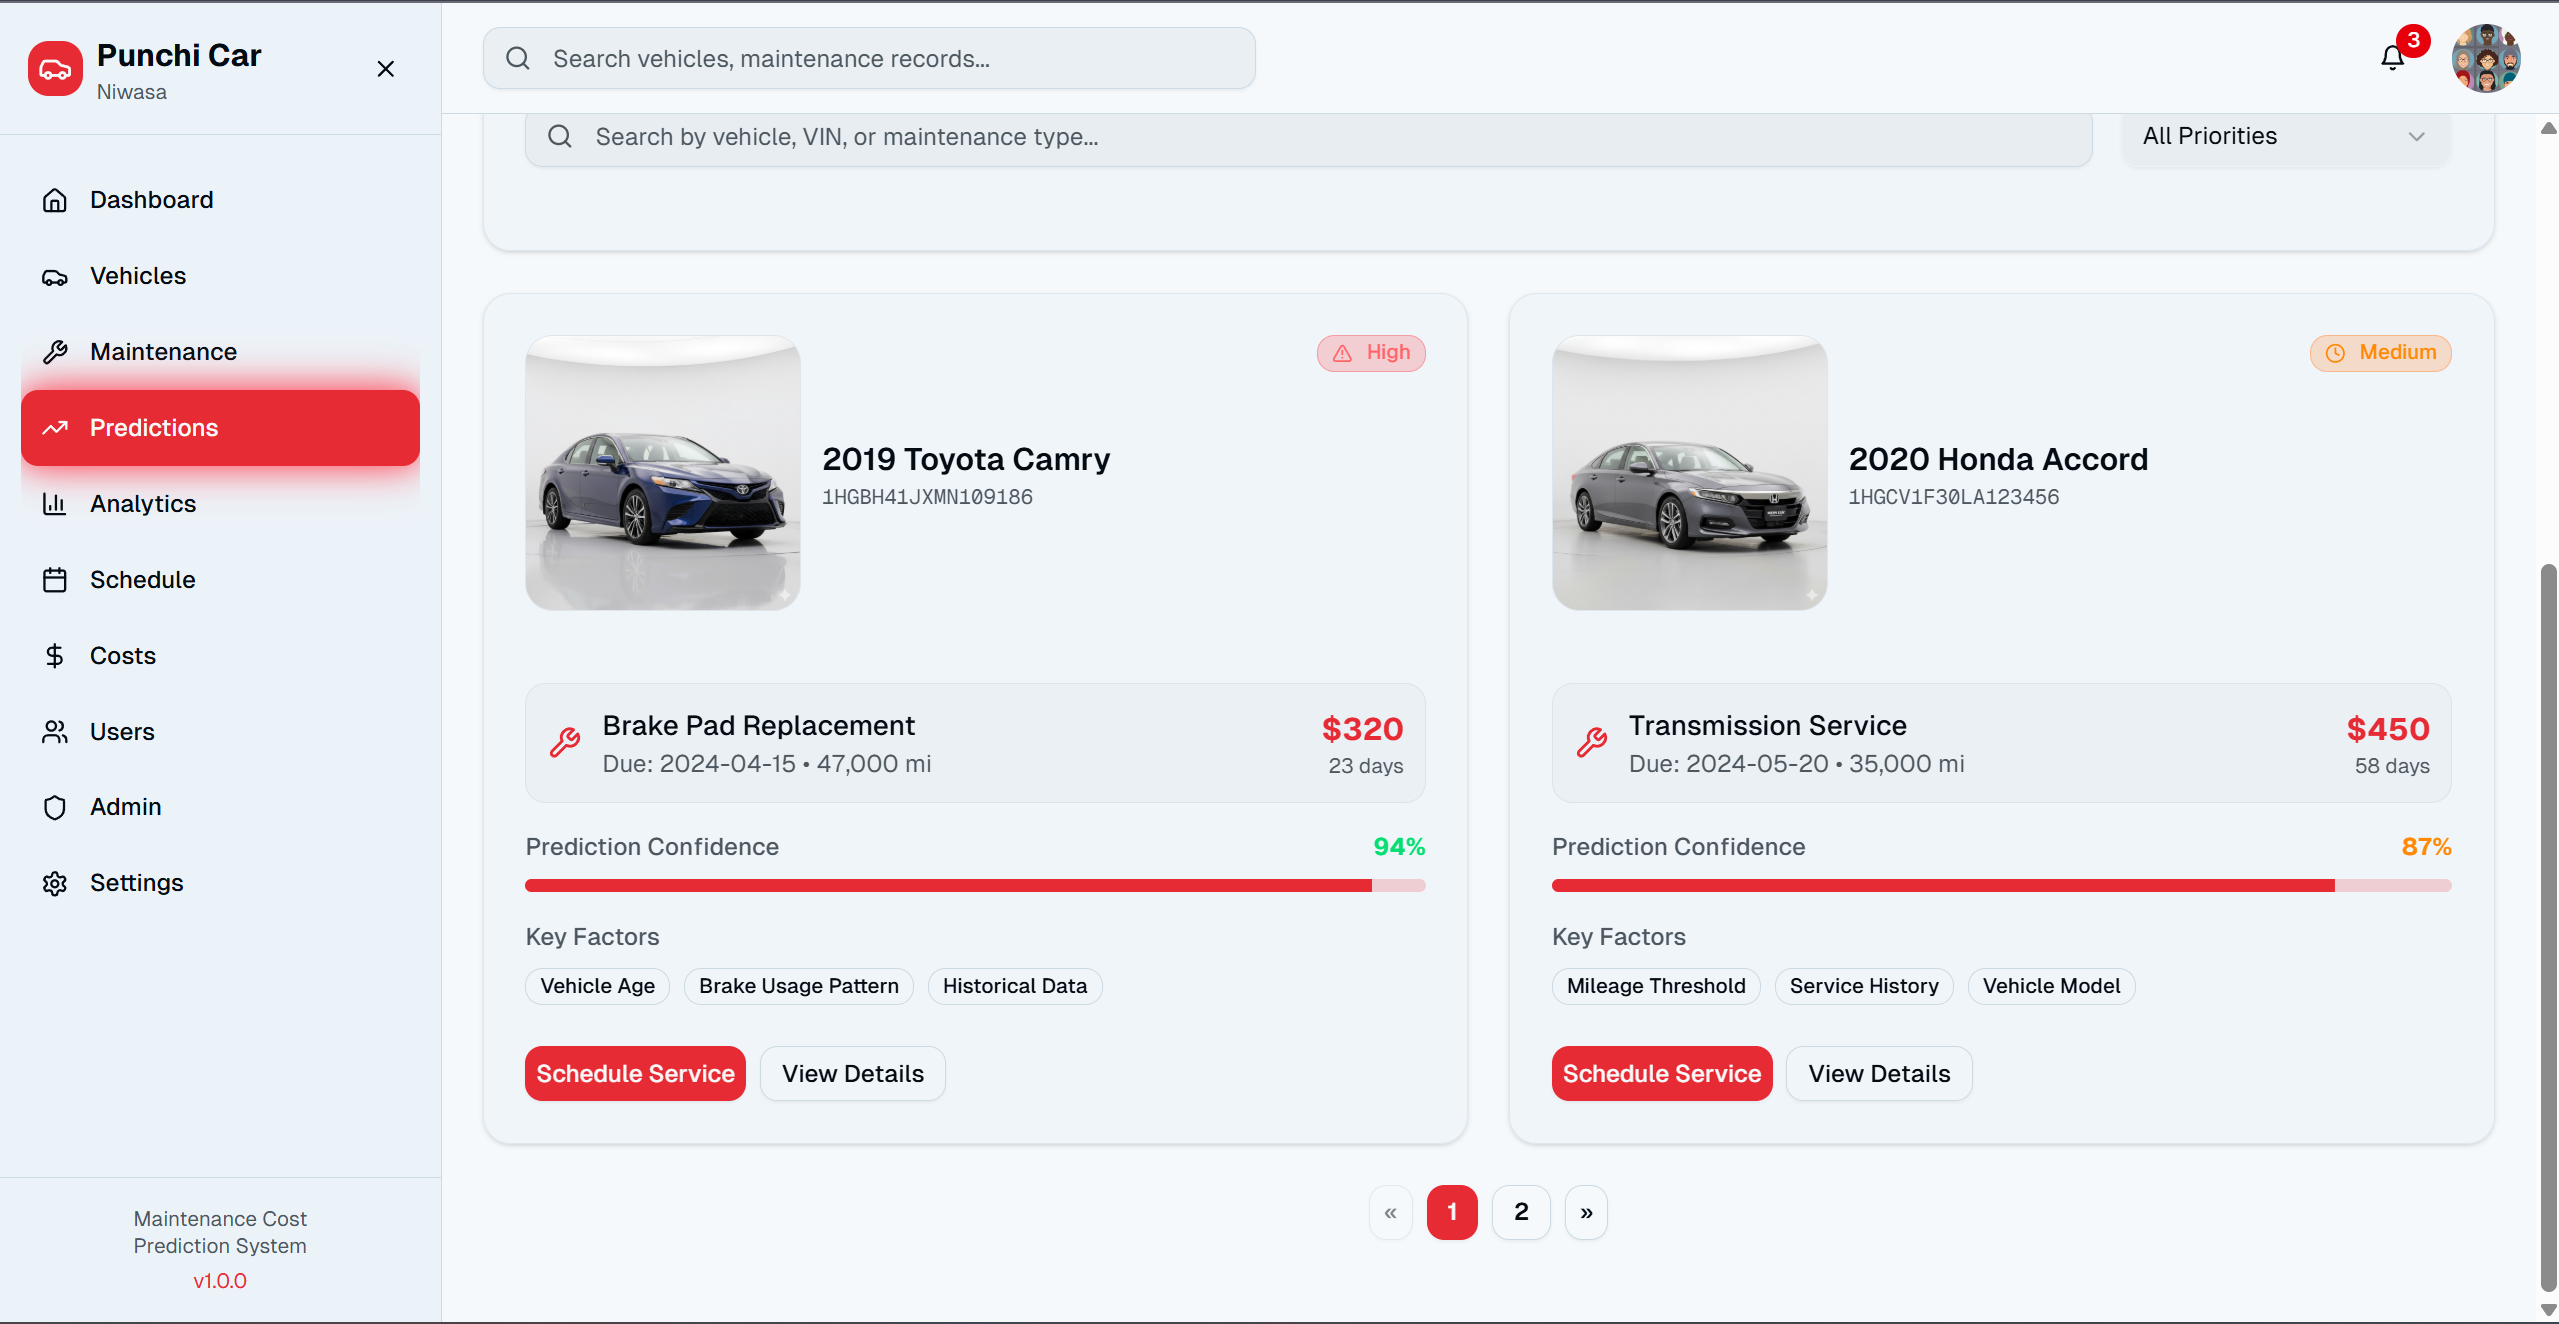The width and height of the screenshot is (2559, 1324).
Task: Click the Brake Usage Pattern key factor tag
Action: [797, 986]
